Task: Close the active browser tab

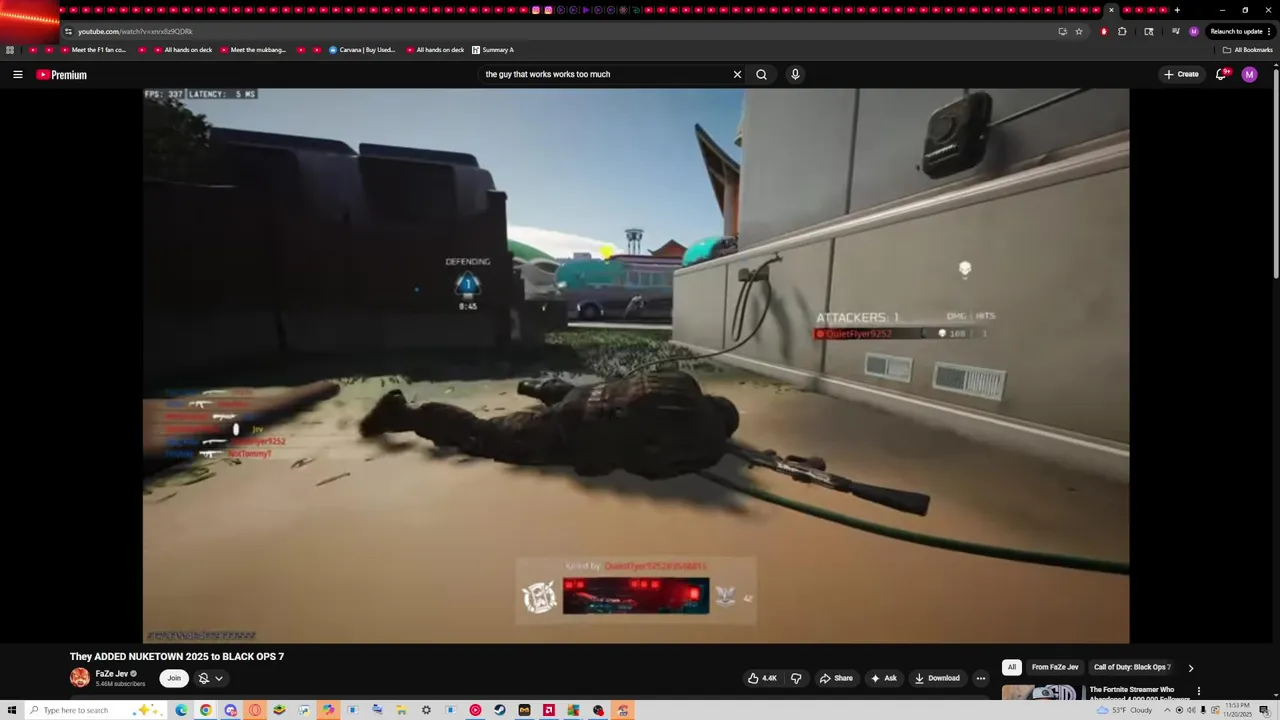Action: [x=1111, y=10]
